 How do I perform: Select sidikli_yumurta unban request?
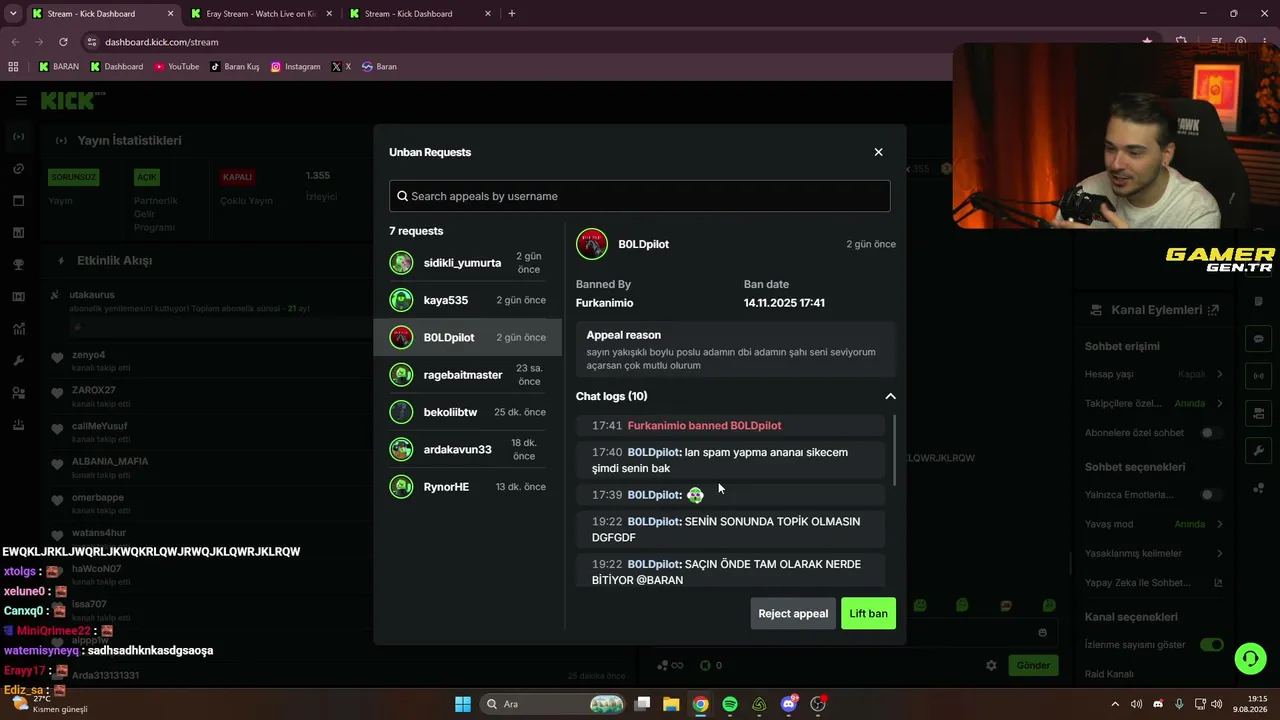point(467,263)
